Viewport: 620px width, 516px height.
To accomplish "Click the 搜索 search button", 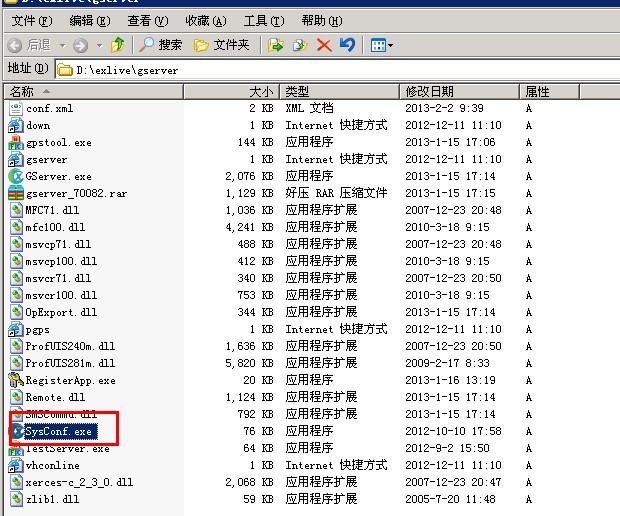I will (161, 45).
